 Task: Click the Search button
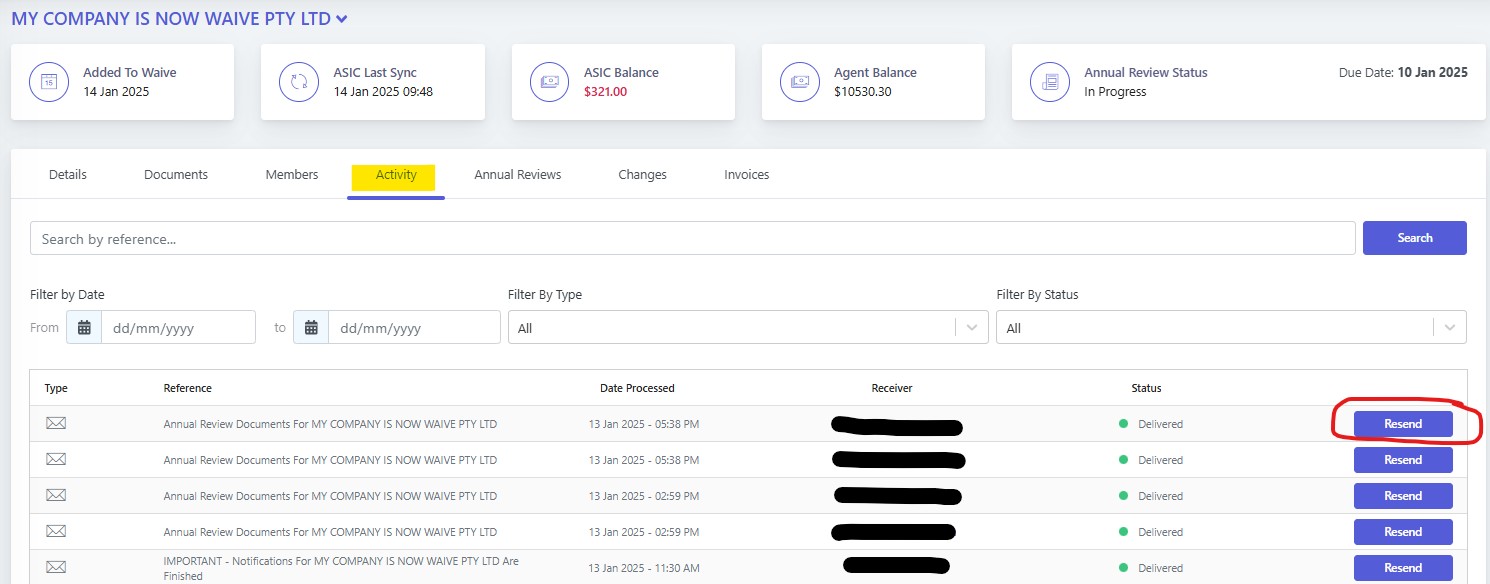(x=1414, y=238)
